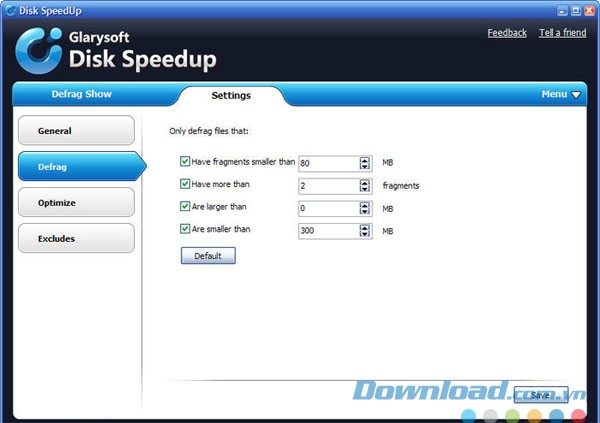Decrease the Are smaller than MB value

[x=364, y=234]
